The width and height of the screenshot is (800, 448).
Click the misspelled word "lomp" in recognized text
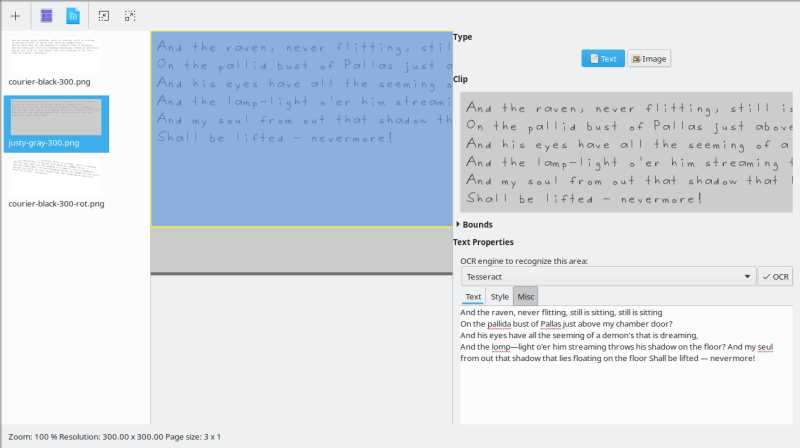[486, 347]
